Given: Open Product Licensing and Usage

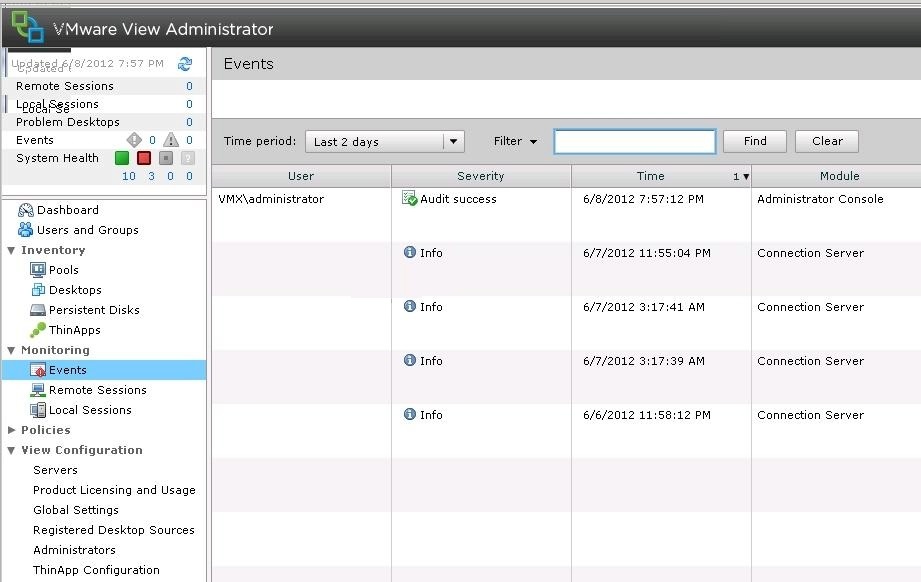Looking at the screenshot, I should click(114, 490).
